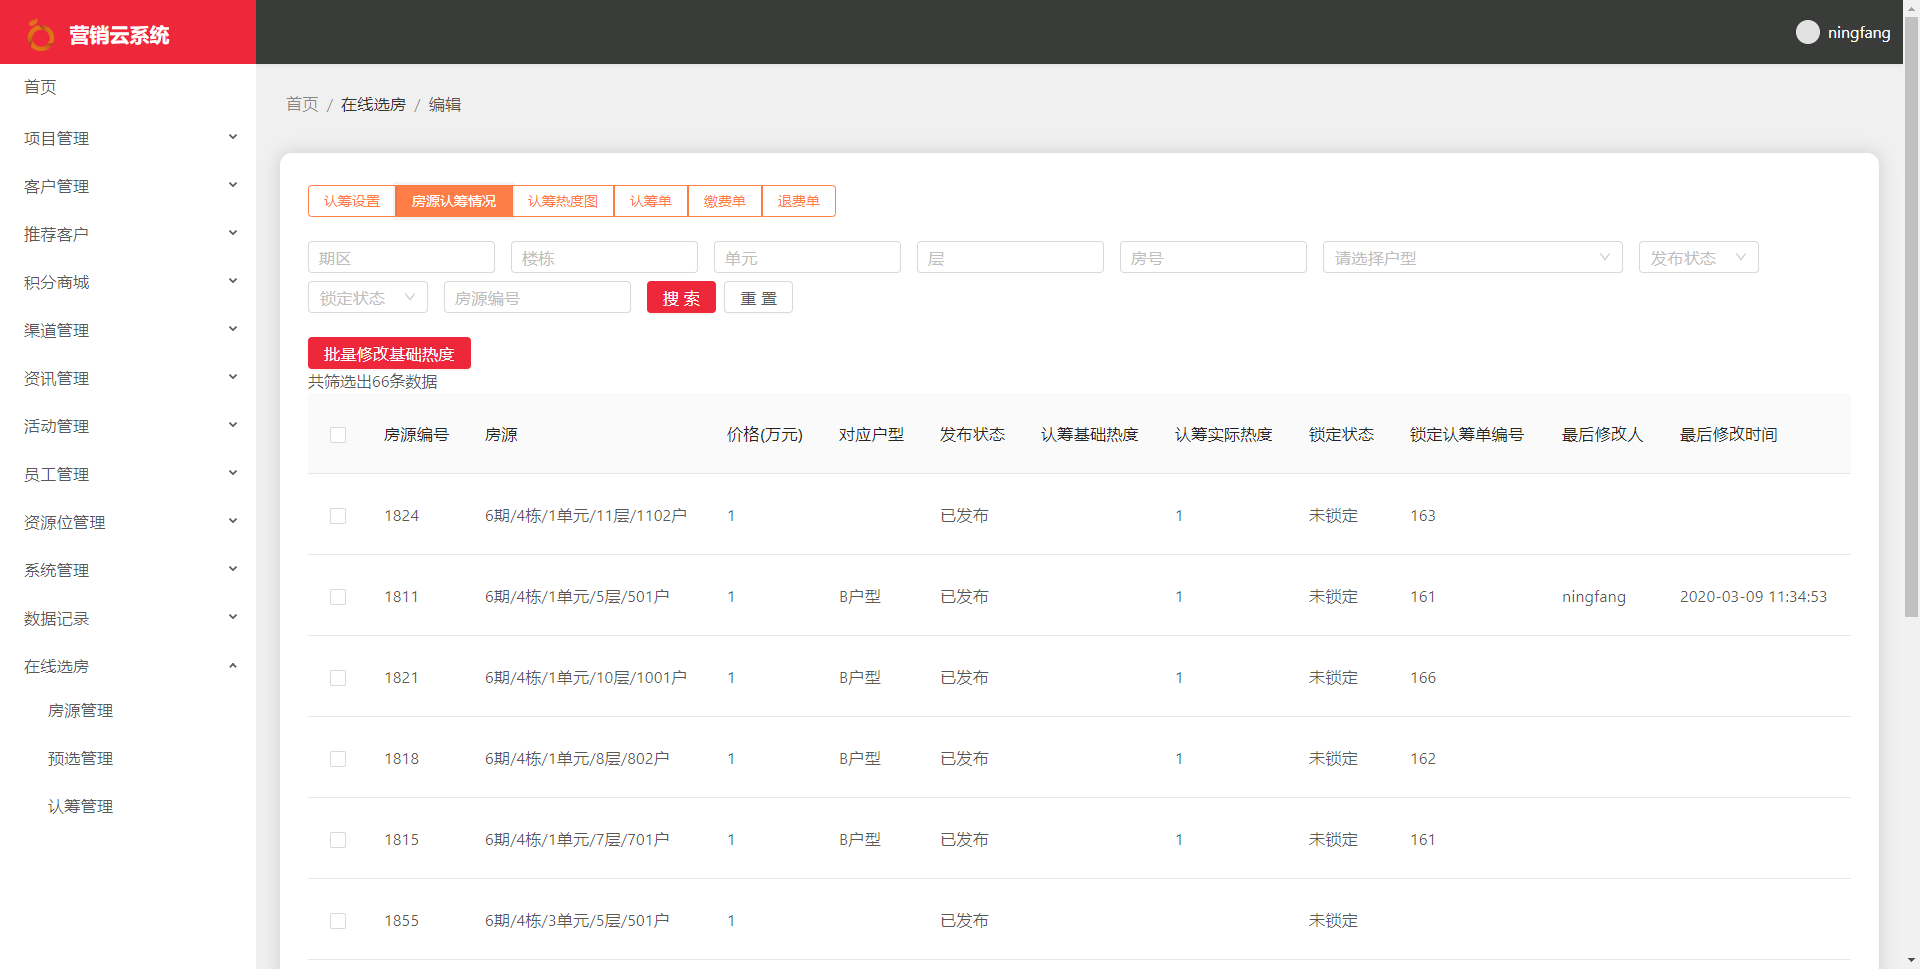Click the 在线选房 breadcrumb link
The image size is (1920, 969).
(x=373, y=105)
